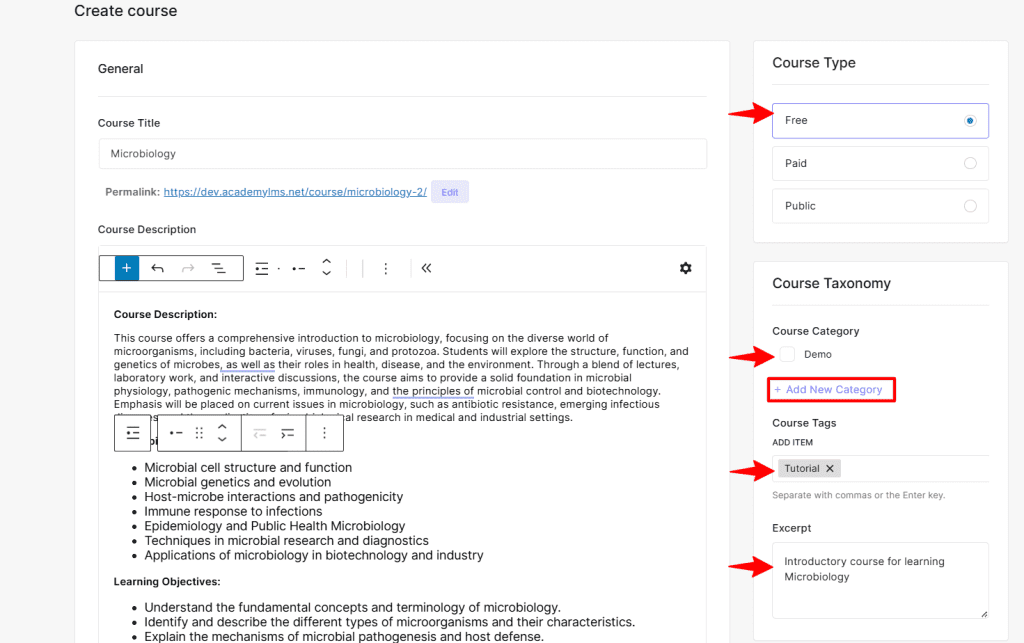The height and width of the screenshot is (643, 1024).
Task: Click the list block type icon in top toolbar
Action: (x=262, y=268)
